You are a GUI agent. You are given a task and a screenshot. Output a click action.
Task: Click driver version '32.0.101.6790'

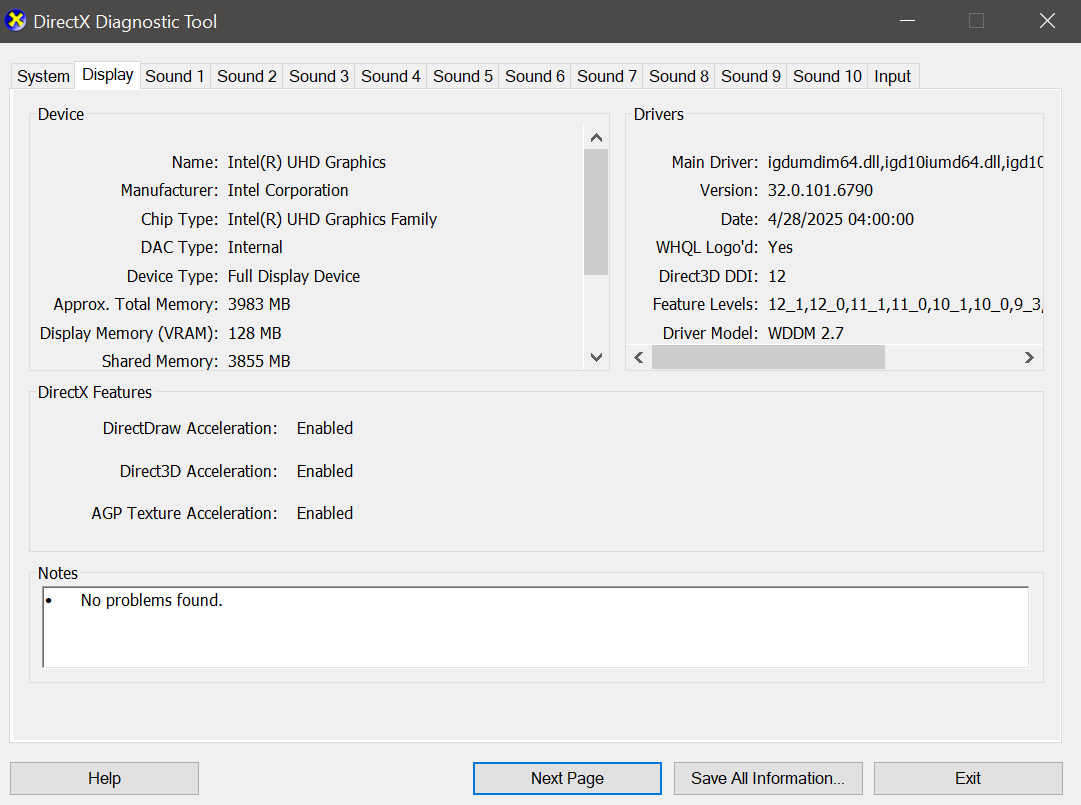[820, 190]
